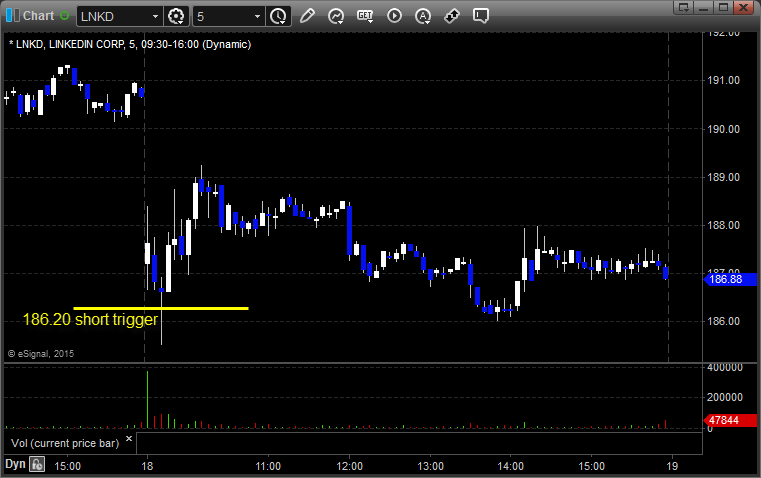
Task: Click the 190.00 price axis label
Action: [724, 129]
